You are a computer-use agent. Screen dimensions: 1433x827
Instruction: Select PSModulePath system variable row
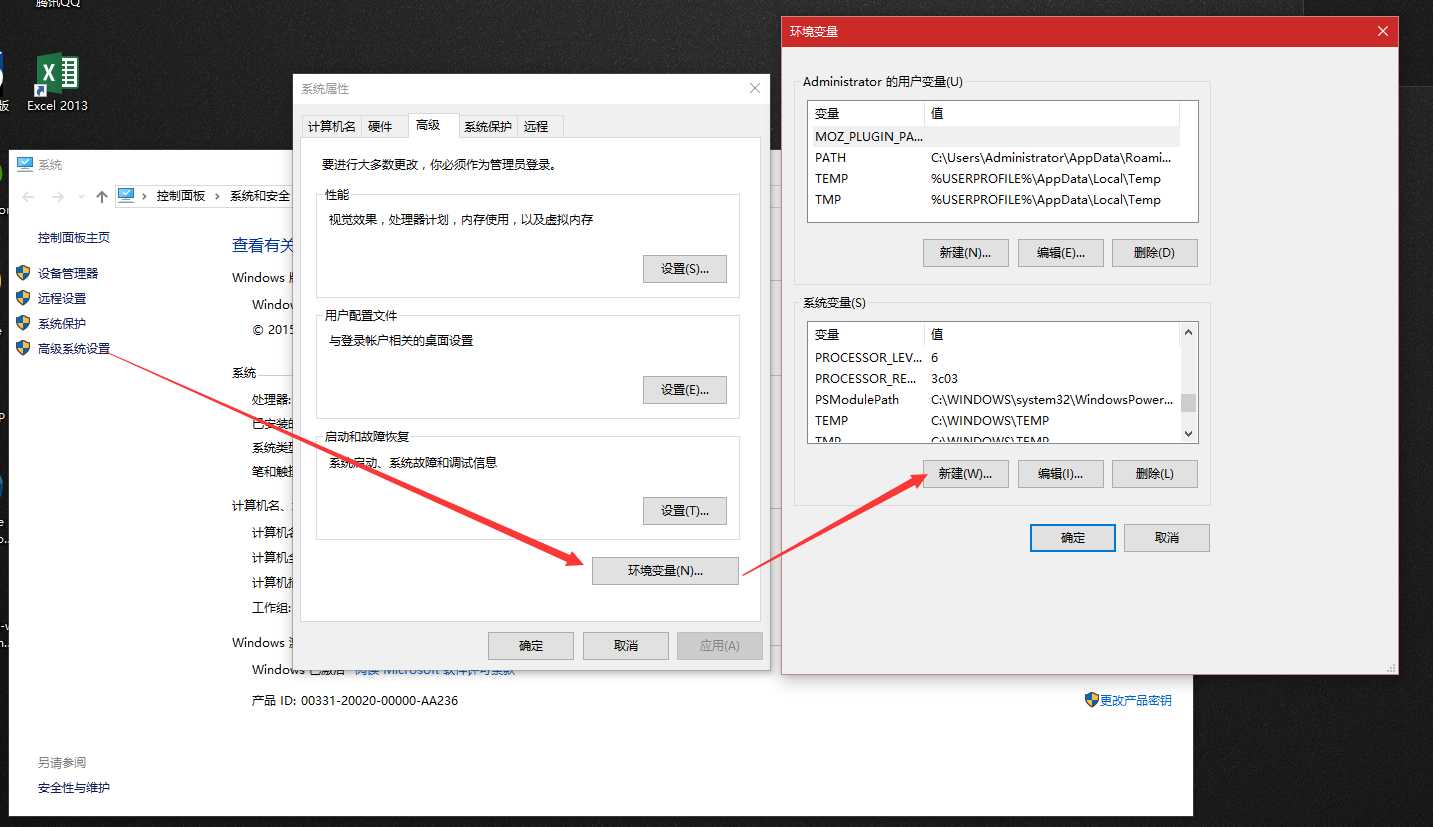coord(994,399)
